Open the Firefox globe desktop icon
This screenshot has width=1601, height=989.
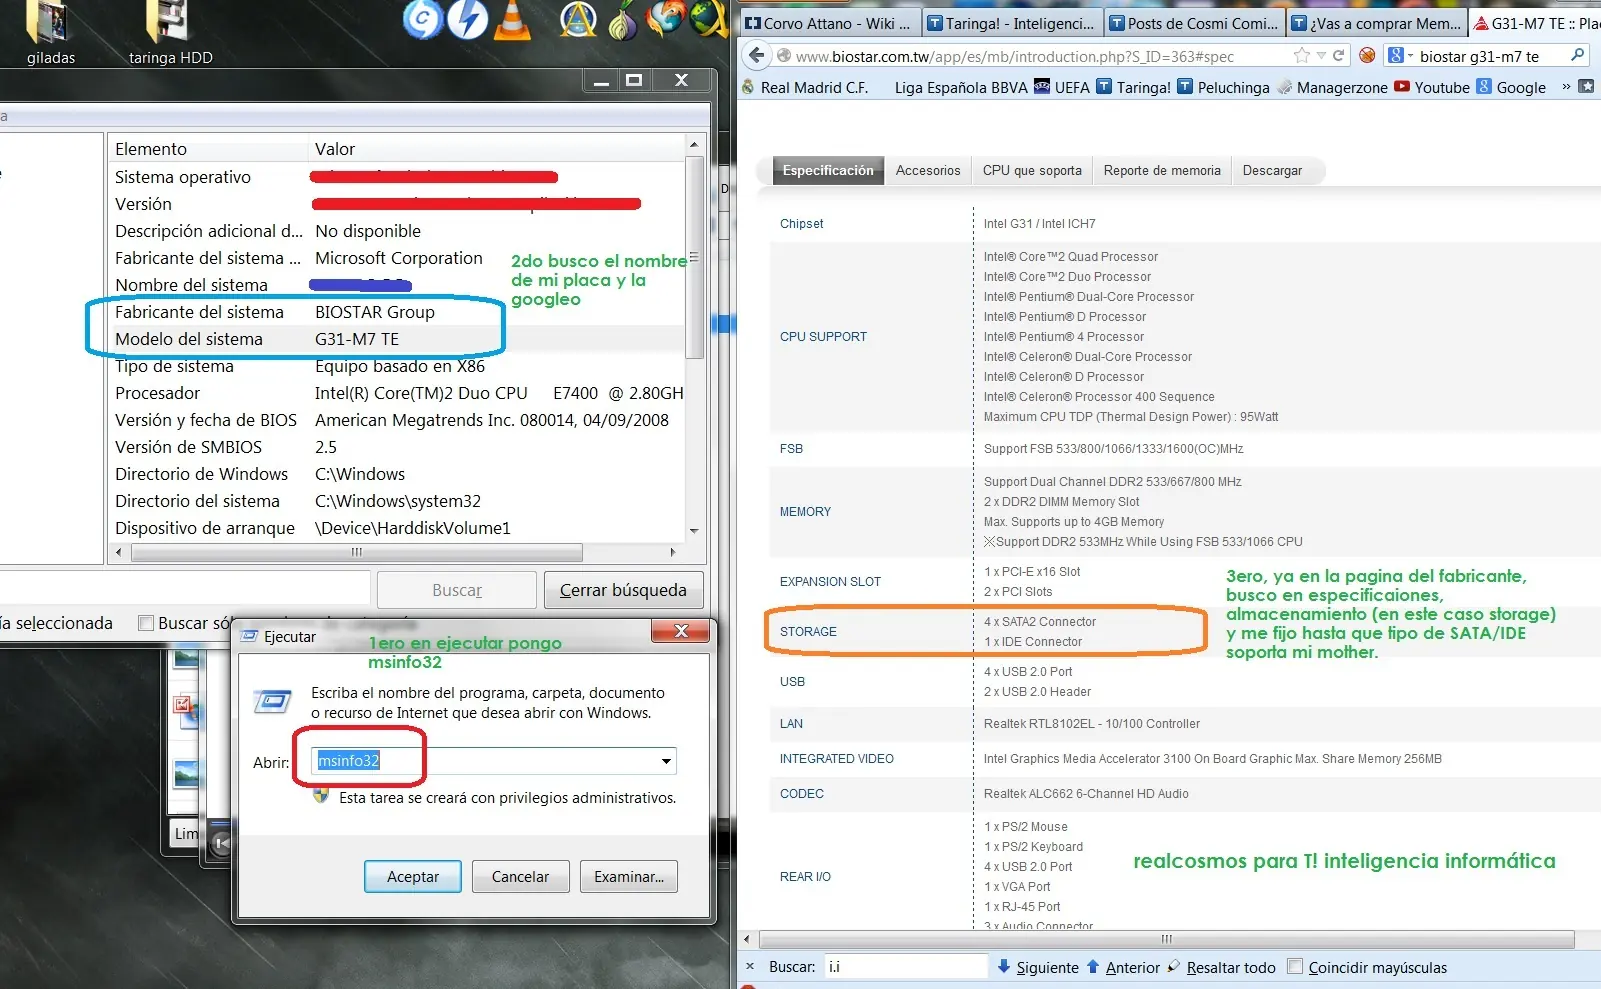665,19
